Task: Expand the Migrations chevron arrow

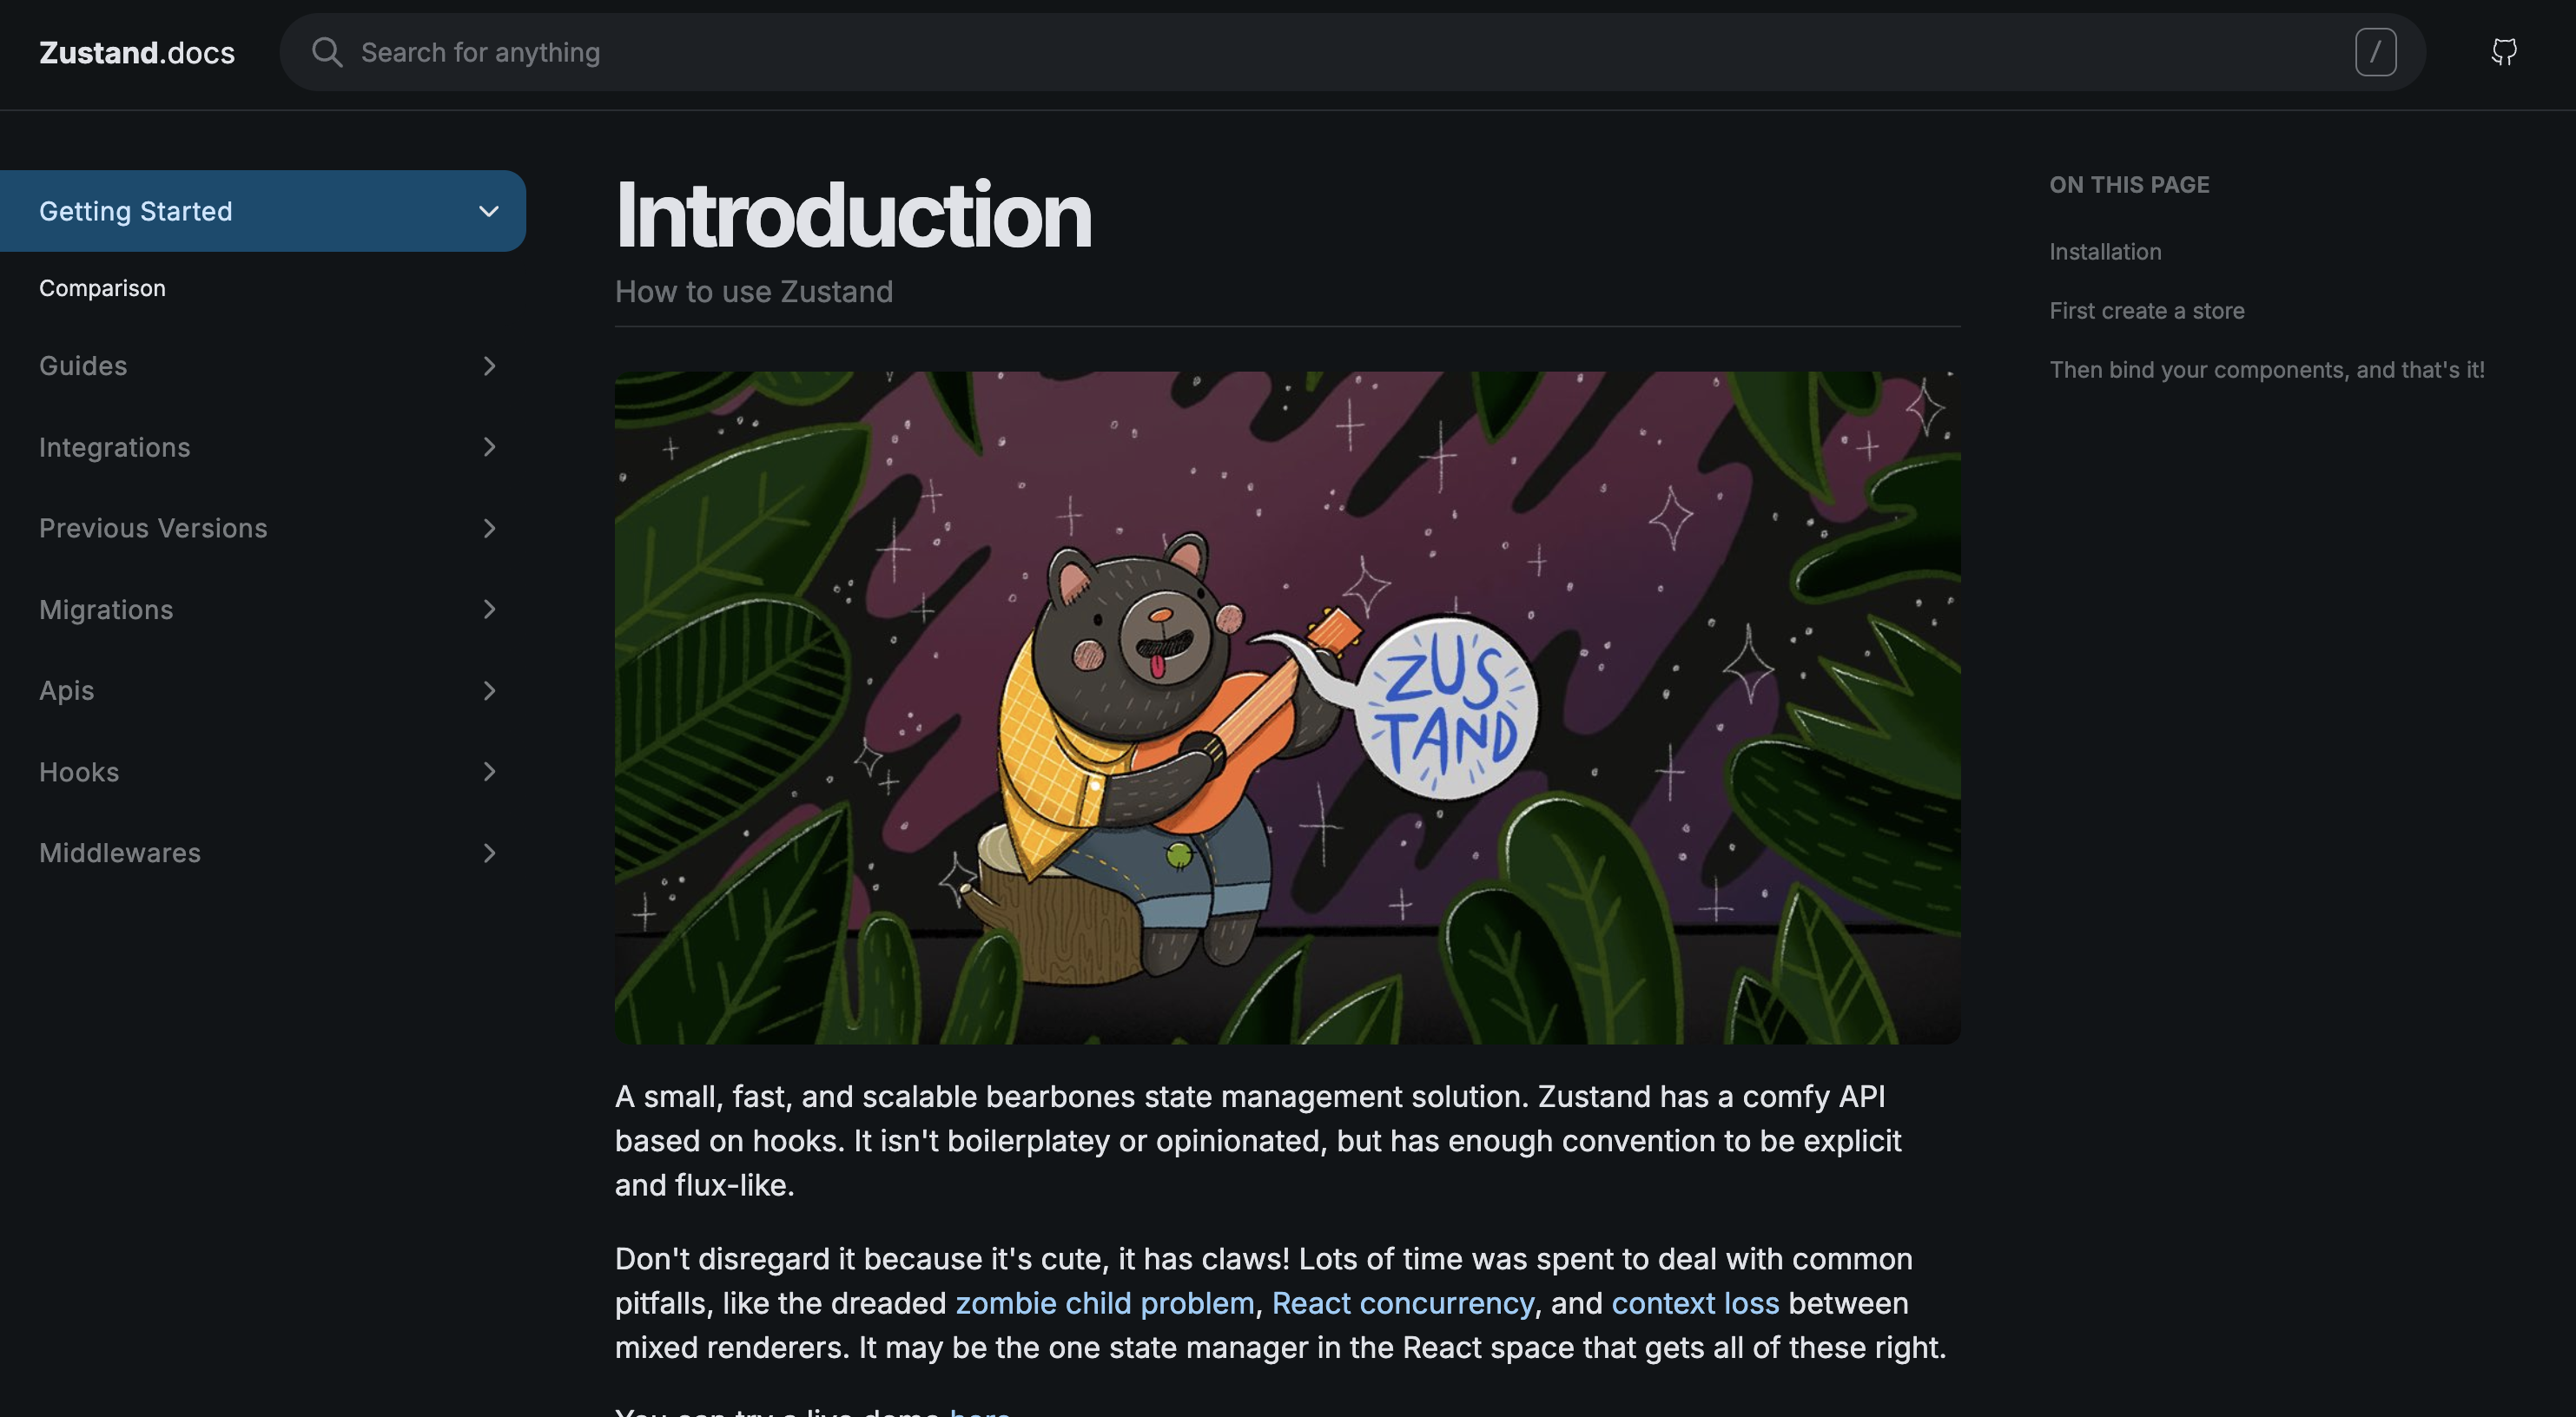Action: pyautogui.click(x=489, y=609)
